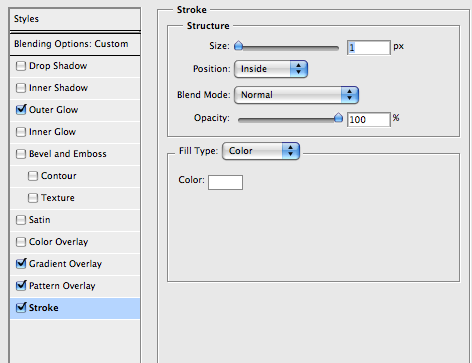Screen dimensions: 472x363
Task: Enable the Color Overlay checkbox
Action: tap(21, 242)
